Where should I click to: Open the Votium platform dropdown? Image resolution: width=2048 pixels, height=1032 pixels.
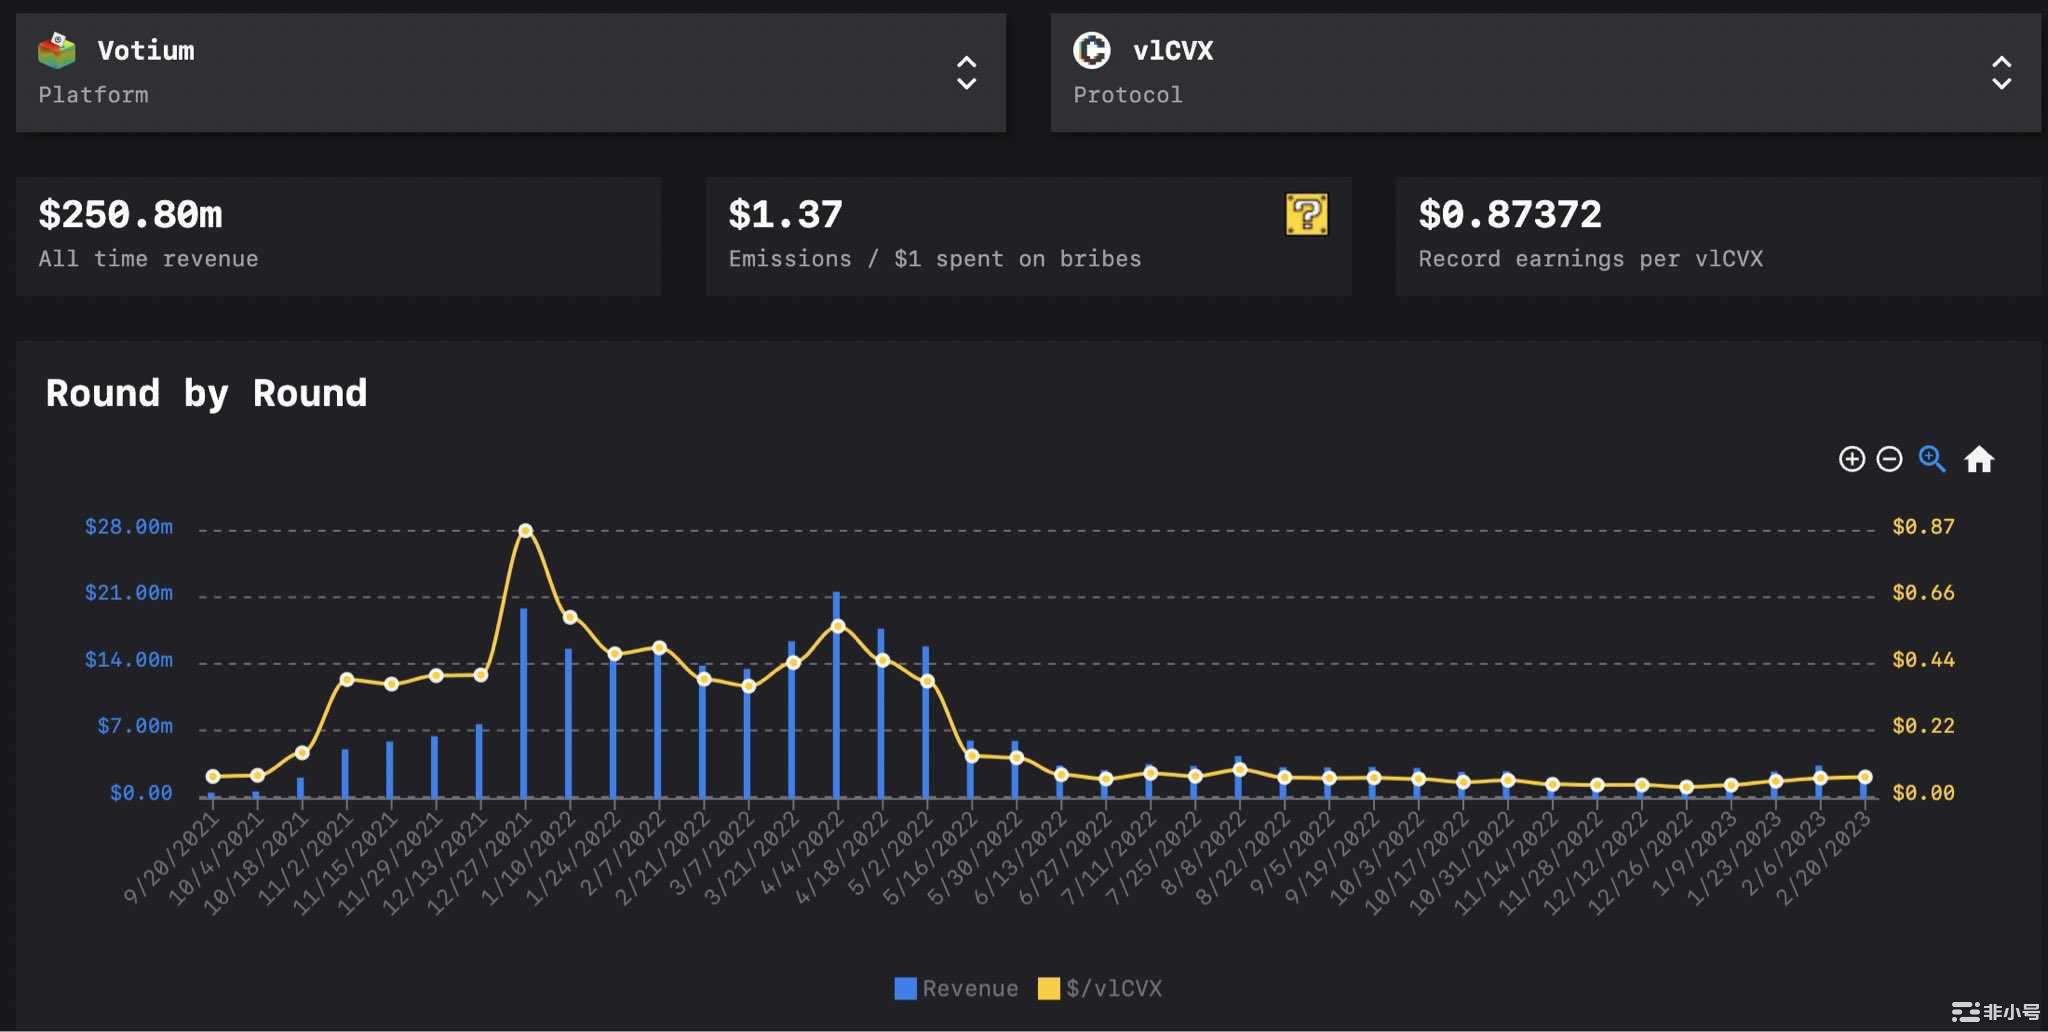510,72
